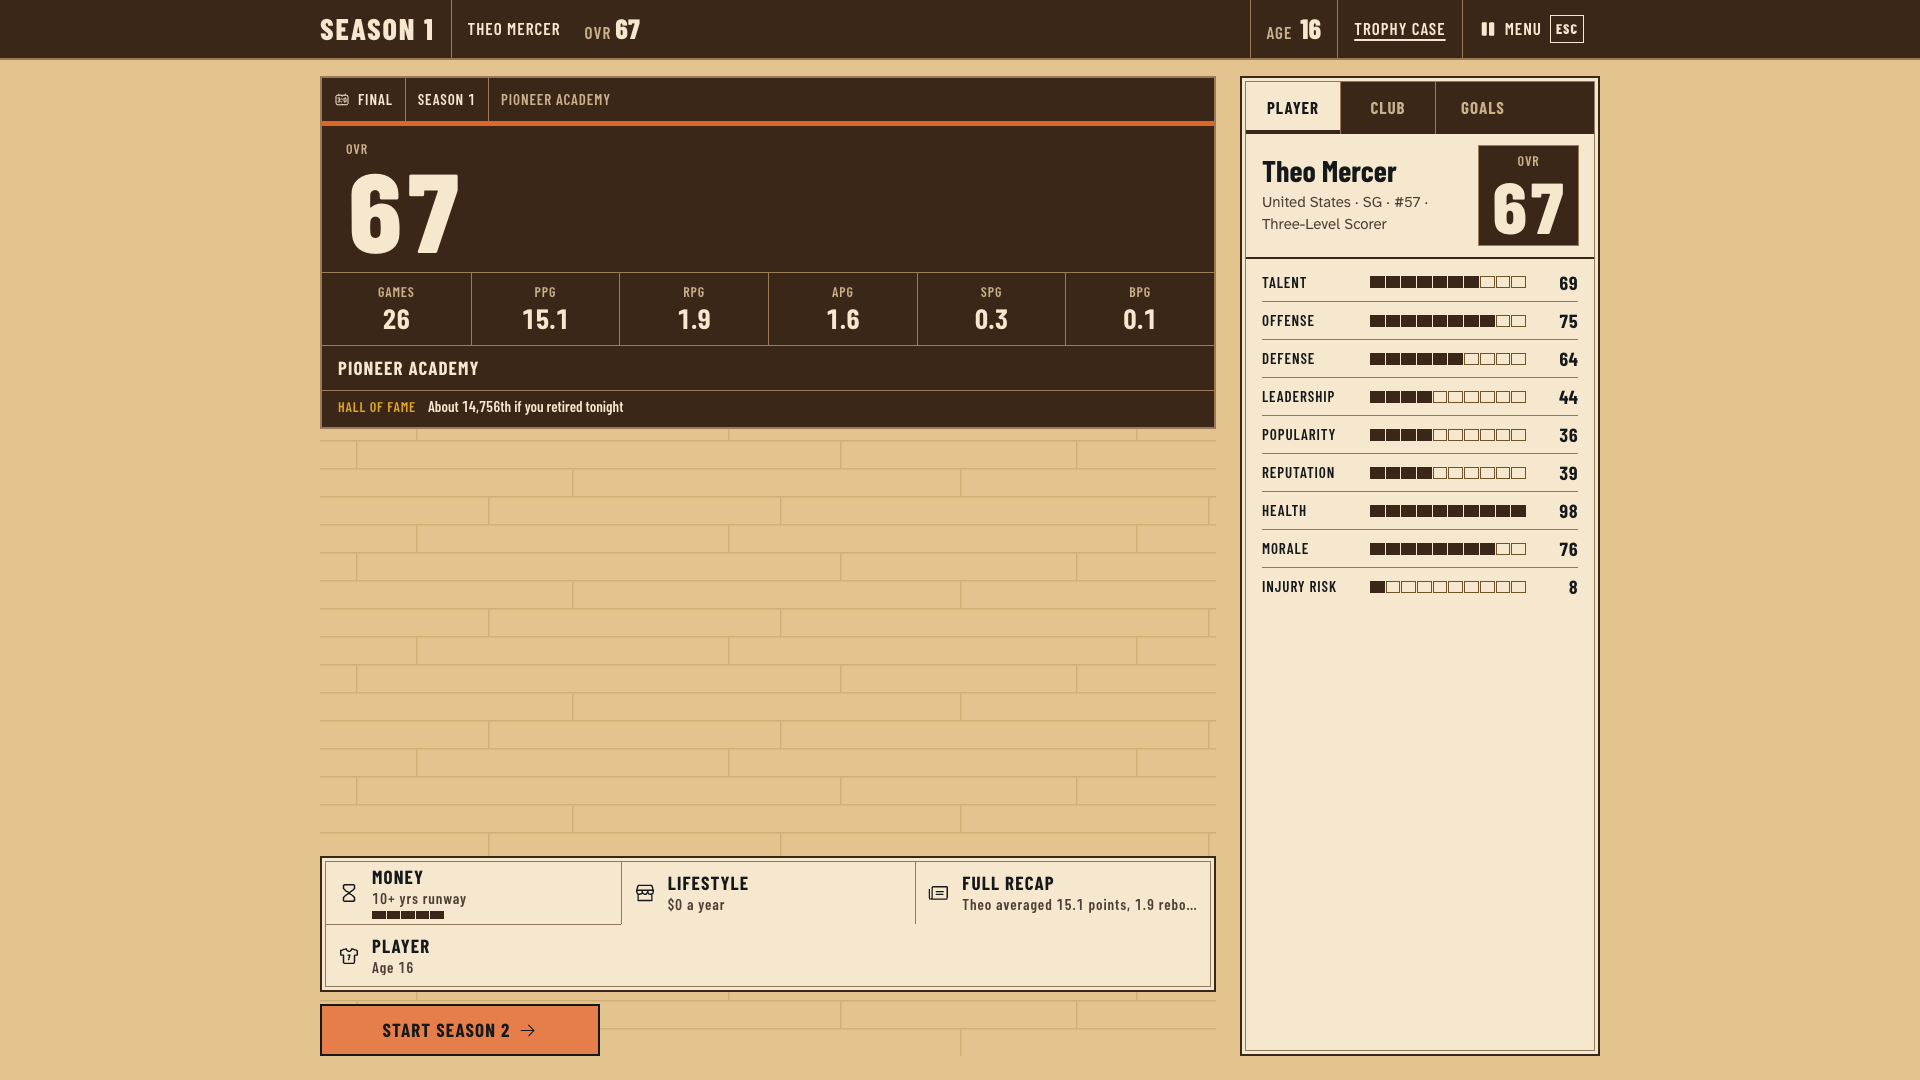Image resolution: width=1920 pixels, height=1080 pixels.
Task: Click the OVR 67 badge in the player panel
Action: pyautogui.click(x=1528, y=196)
